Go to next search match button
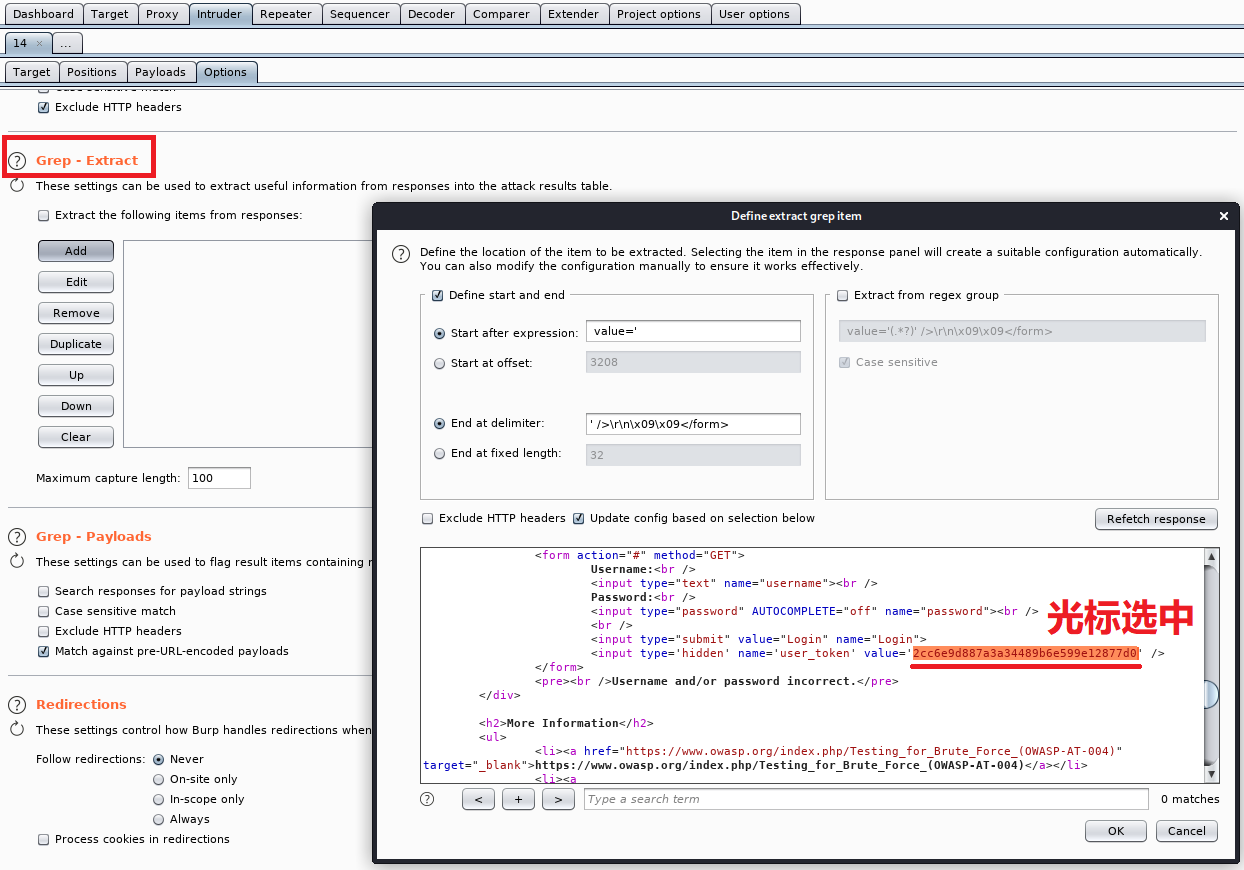Image resolution: width=1244 pixels, height=870 pixels. [558, 799]
